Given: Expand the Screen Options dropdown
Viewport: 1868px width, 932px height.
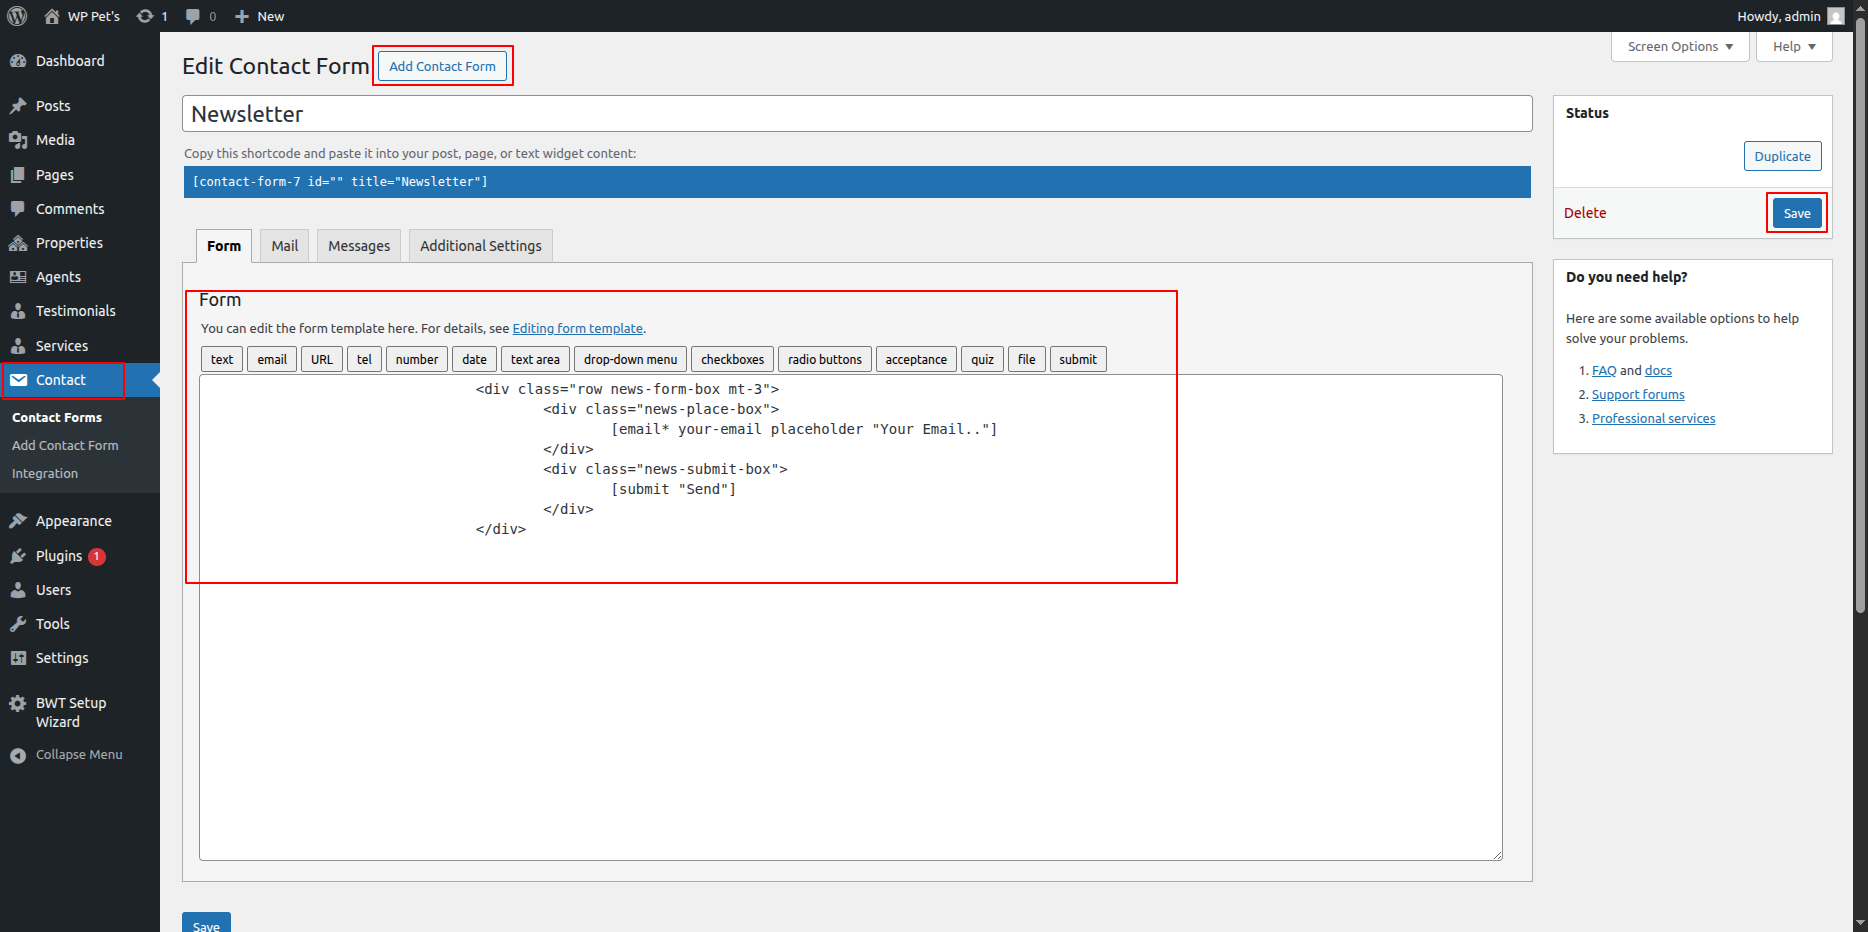Looking at the screenshot, I should [1679, 47].
